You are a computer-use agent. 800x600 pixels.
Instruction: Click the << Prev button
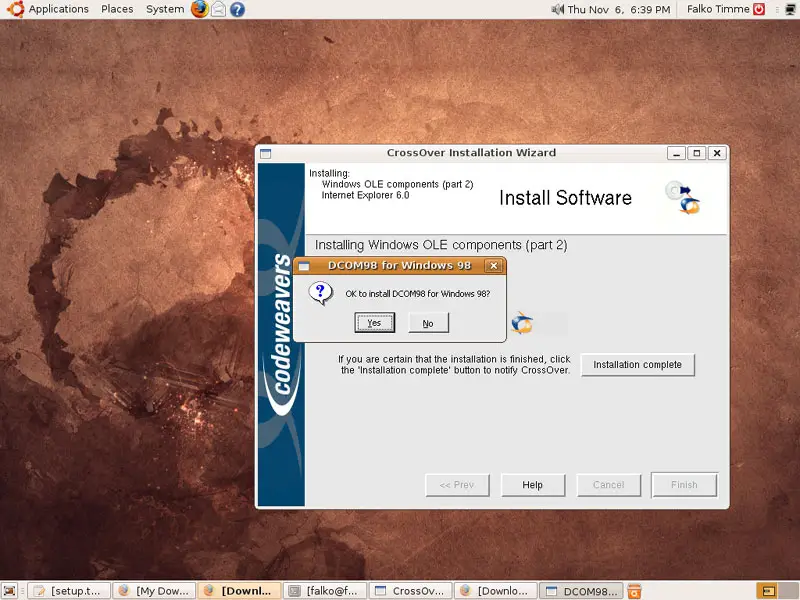point(457,485)
